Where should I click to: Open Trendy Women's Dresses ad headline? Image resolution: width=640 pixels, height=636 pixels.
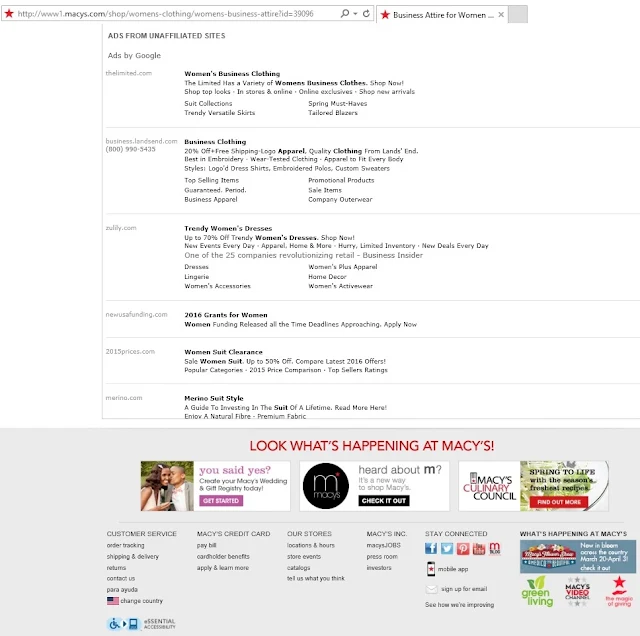pos(228,228)
